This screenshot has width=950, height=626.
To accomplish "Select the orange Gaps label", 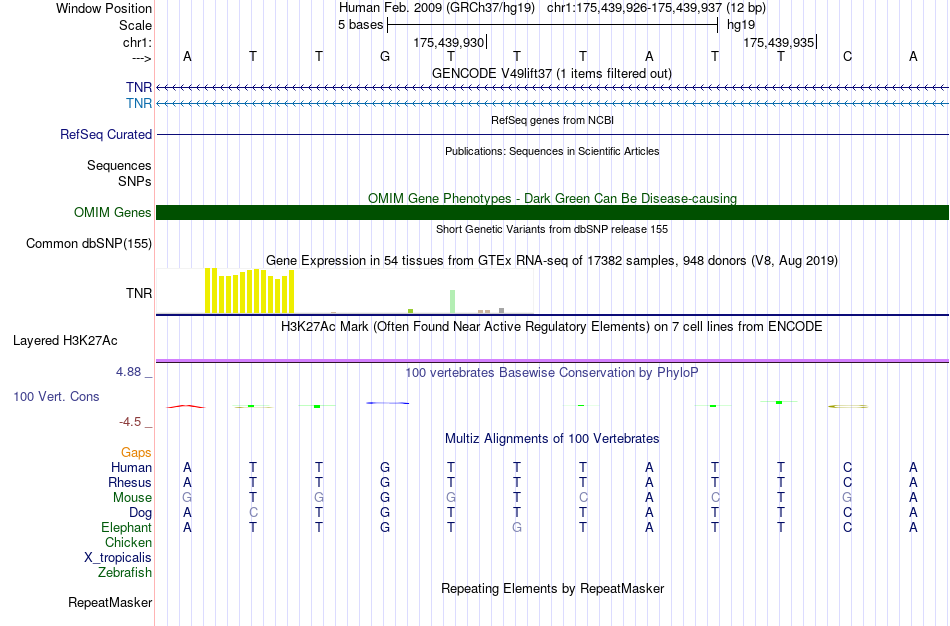I will click(x=136, y=453).
